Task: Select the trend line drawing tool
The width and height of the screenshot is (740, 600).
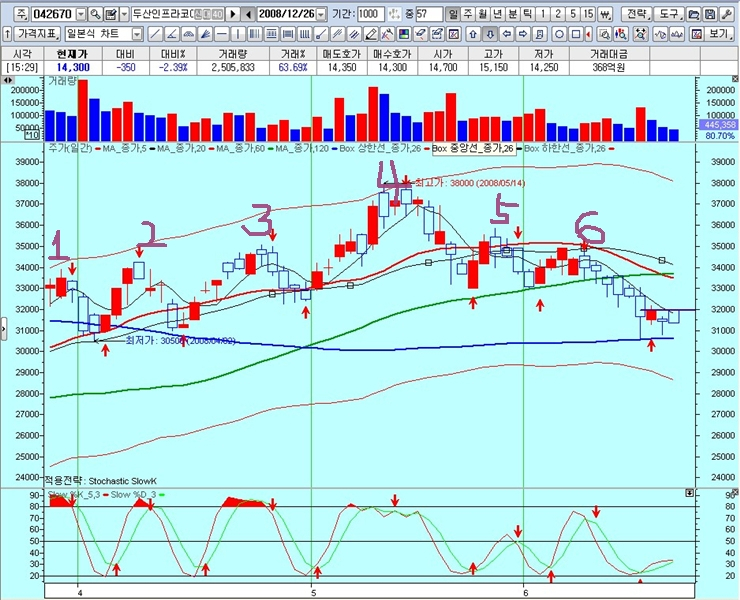Action: pyautogui.click(x=155, y=34)
